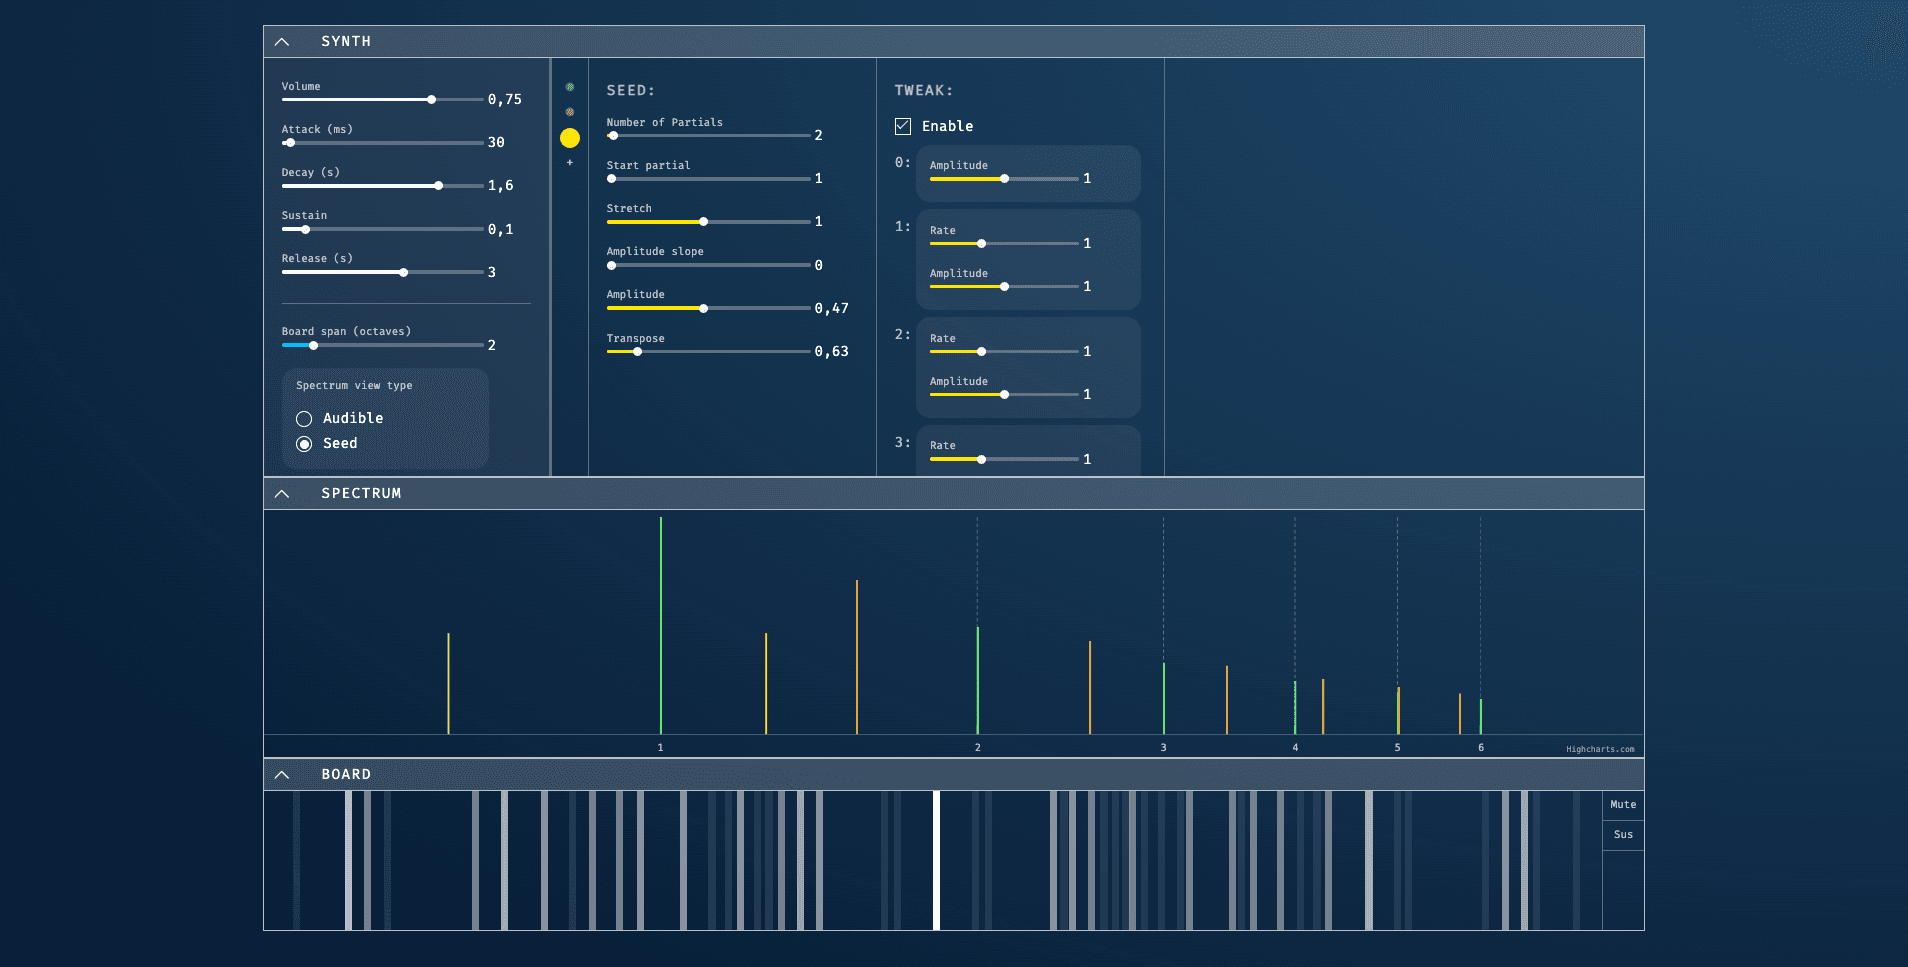Click the Volume slider handle
Screen dimensions: 1908x967
432,100
